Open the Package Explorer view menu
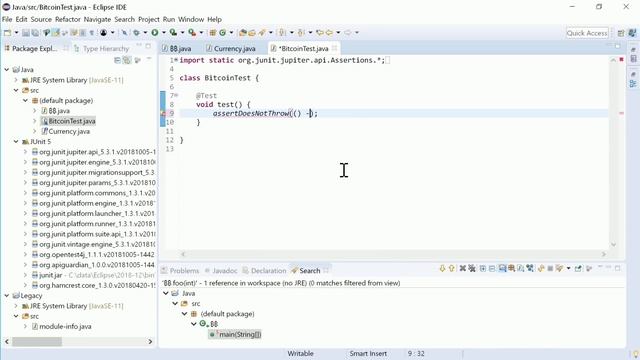 pyautogui.click(x=138, y=60)
